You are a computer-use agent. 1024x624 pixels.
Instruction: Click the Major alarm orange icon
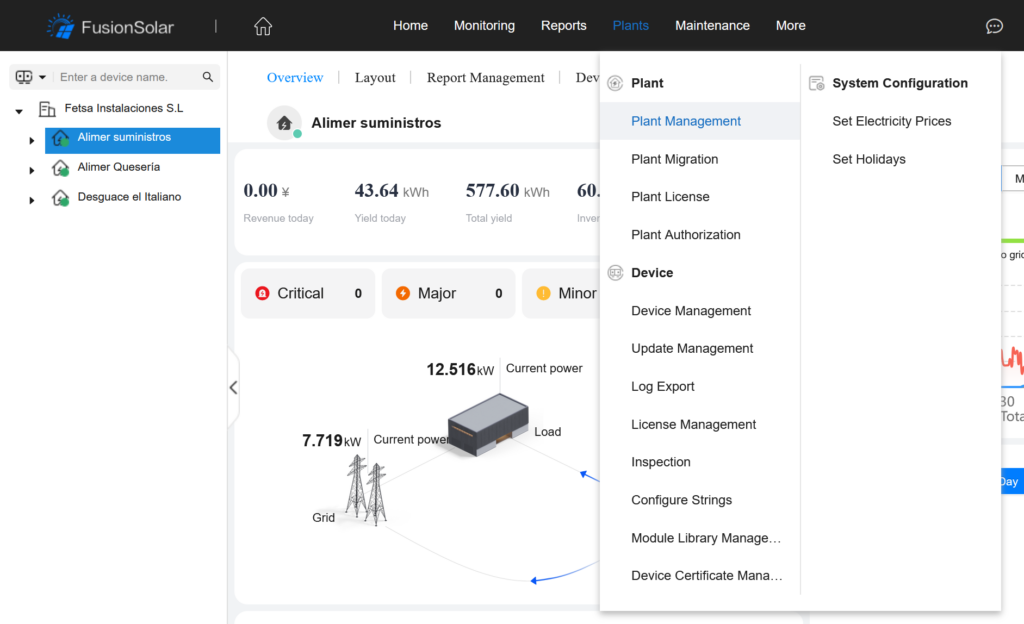[x=403, y=293]
